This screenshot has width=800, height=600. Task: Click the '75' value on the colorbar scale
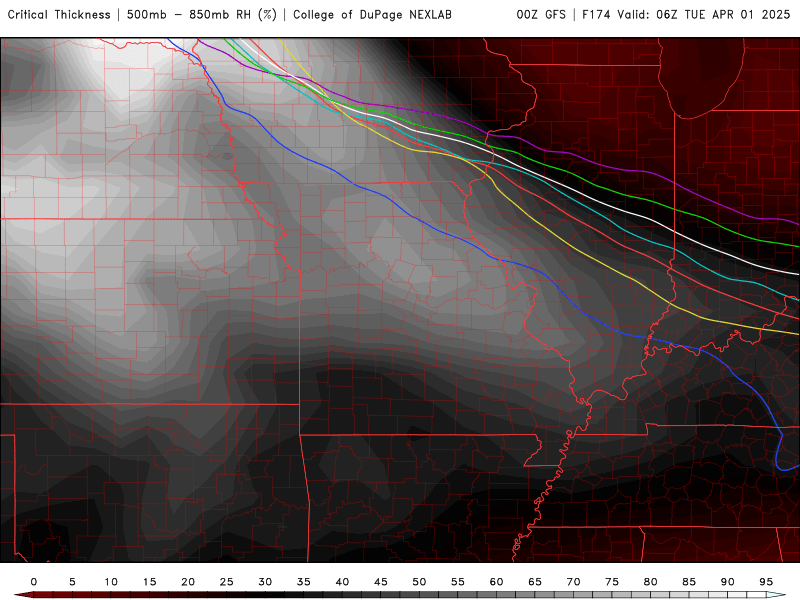tap(612, 582)
